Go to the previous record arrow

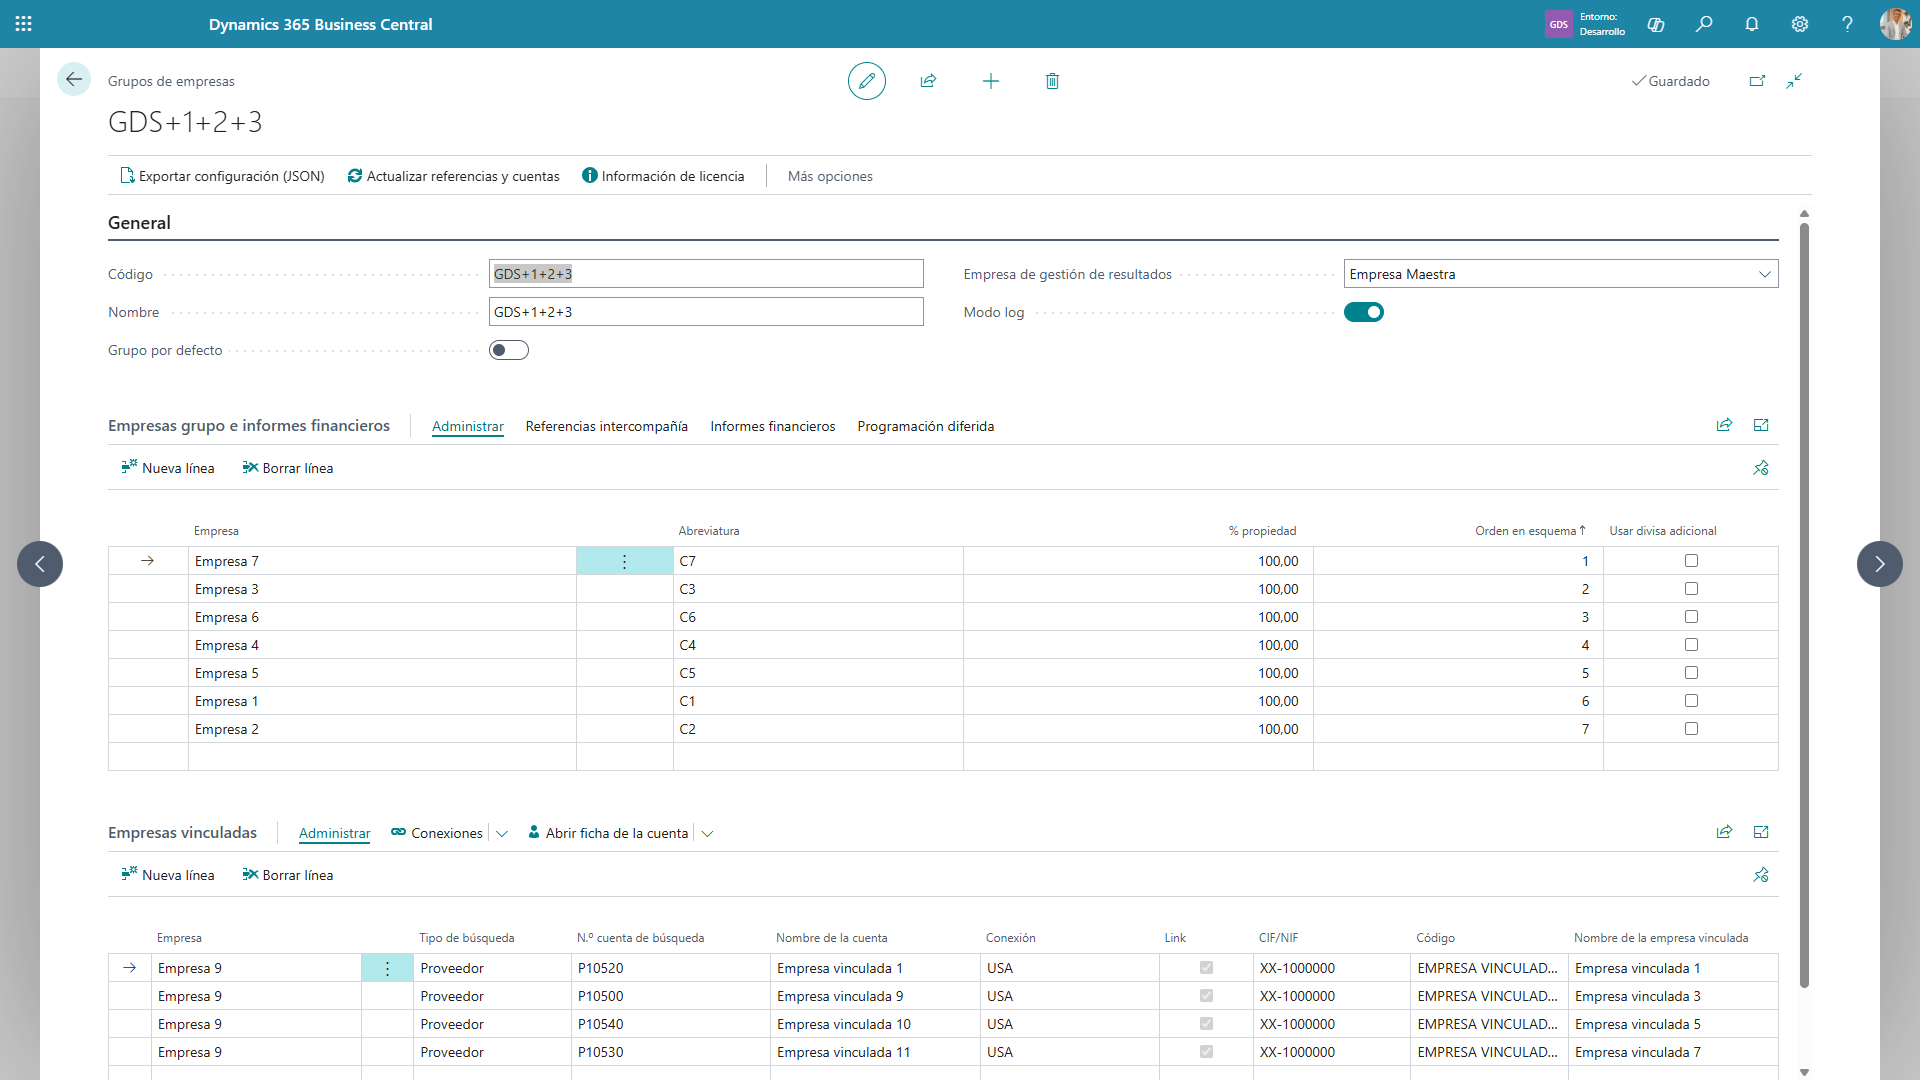(x=40, y=564)
